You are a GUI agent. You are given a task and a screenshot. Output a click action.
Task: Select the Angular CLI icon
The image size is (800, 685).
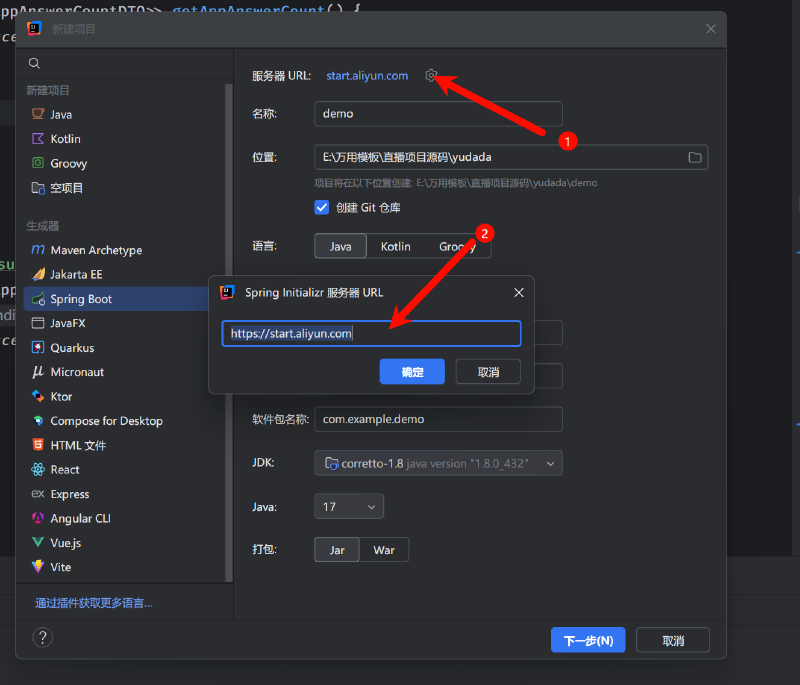pyautogui.click(x=38, y=518)
